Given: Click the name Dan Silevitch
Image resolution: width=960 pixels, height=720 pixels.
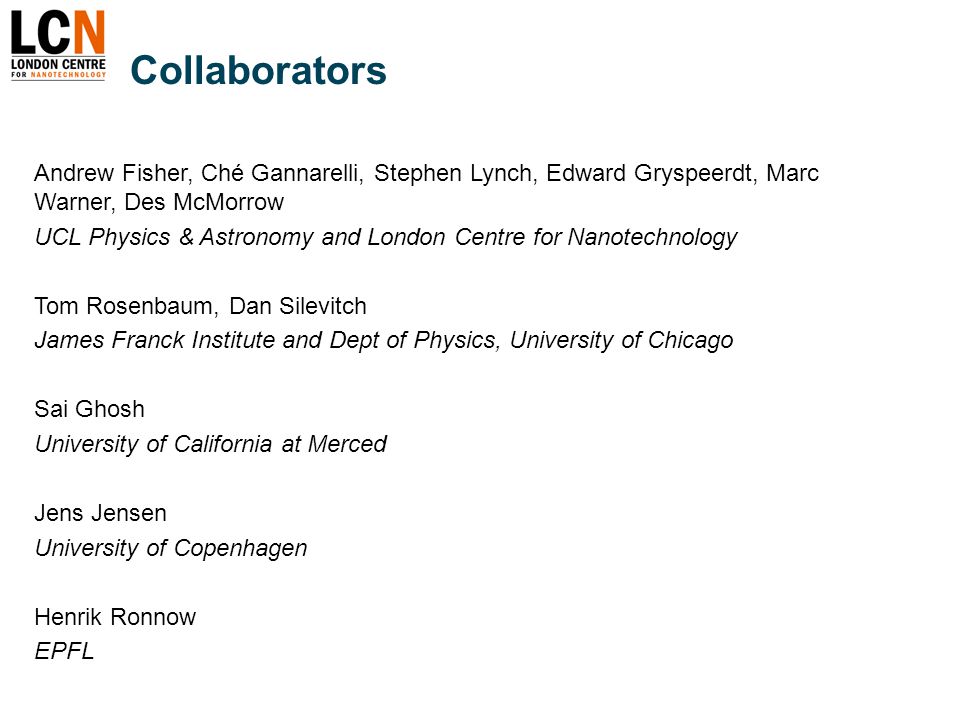Looking at the screenshot, I should tap(298, 306).
